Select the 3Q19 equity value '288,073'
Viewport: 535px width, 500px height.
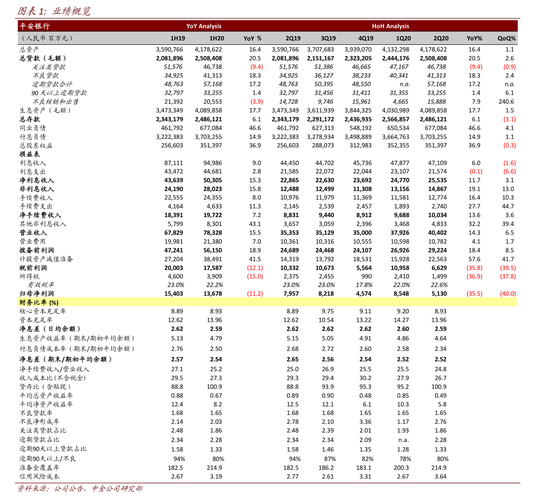pos(323,145)
